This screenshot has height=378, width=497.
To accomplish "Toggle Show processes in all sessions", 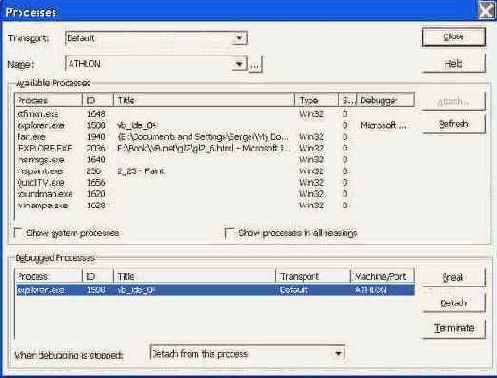I will click(x=230, y=233).
